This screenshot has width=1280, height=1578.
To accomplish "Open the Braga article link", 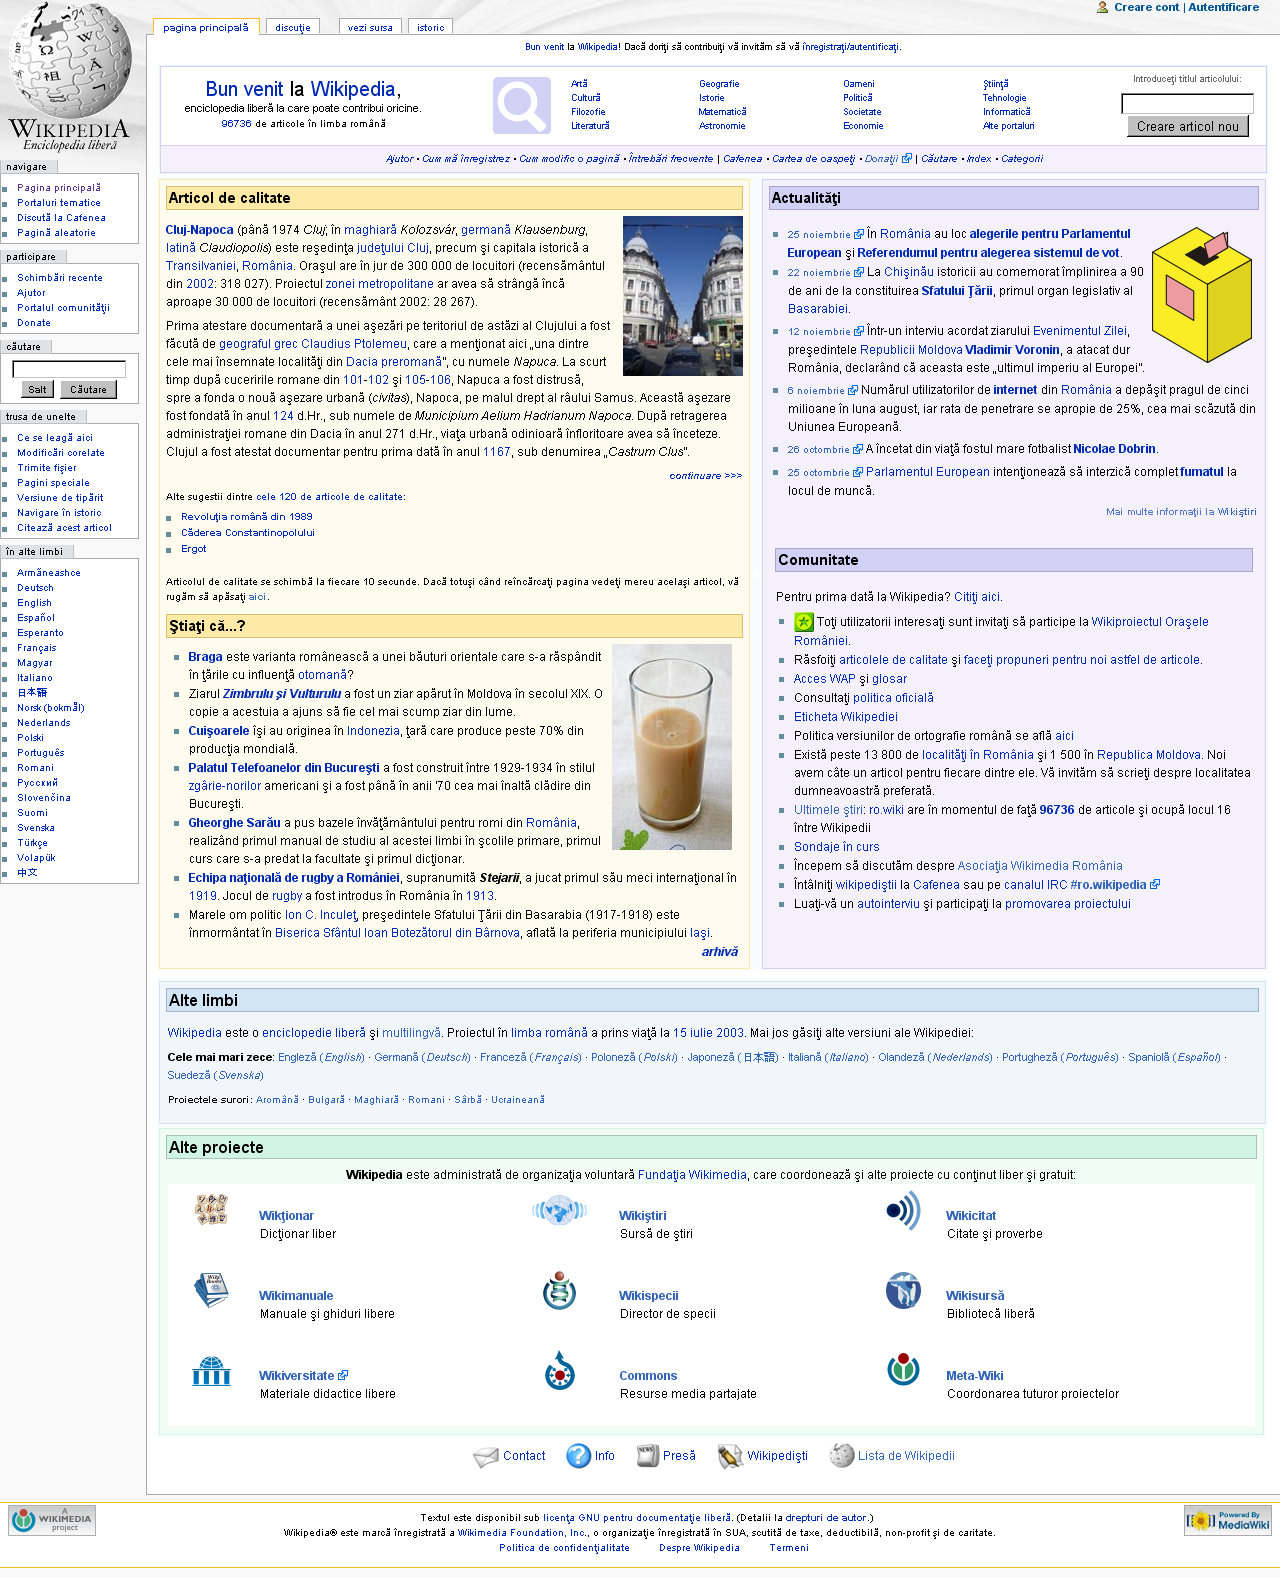I will (205, 657).
